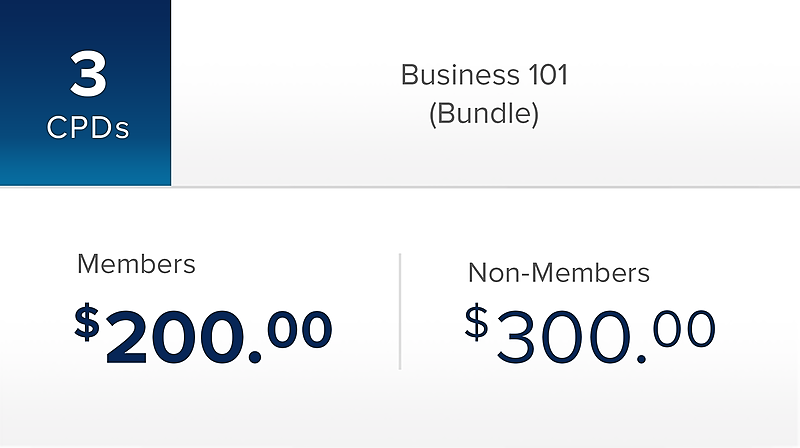
Task: Click the "CPDs" label in the badge
Action: point(87,129)
